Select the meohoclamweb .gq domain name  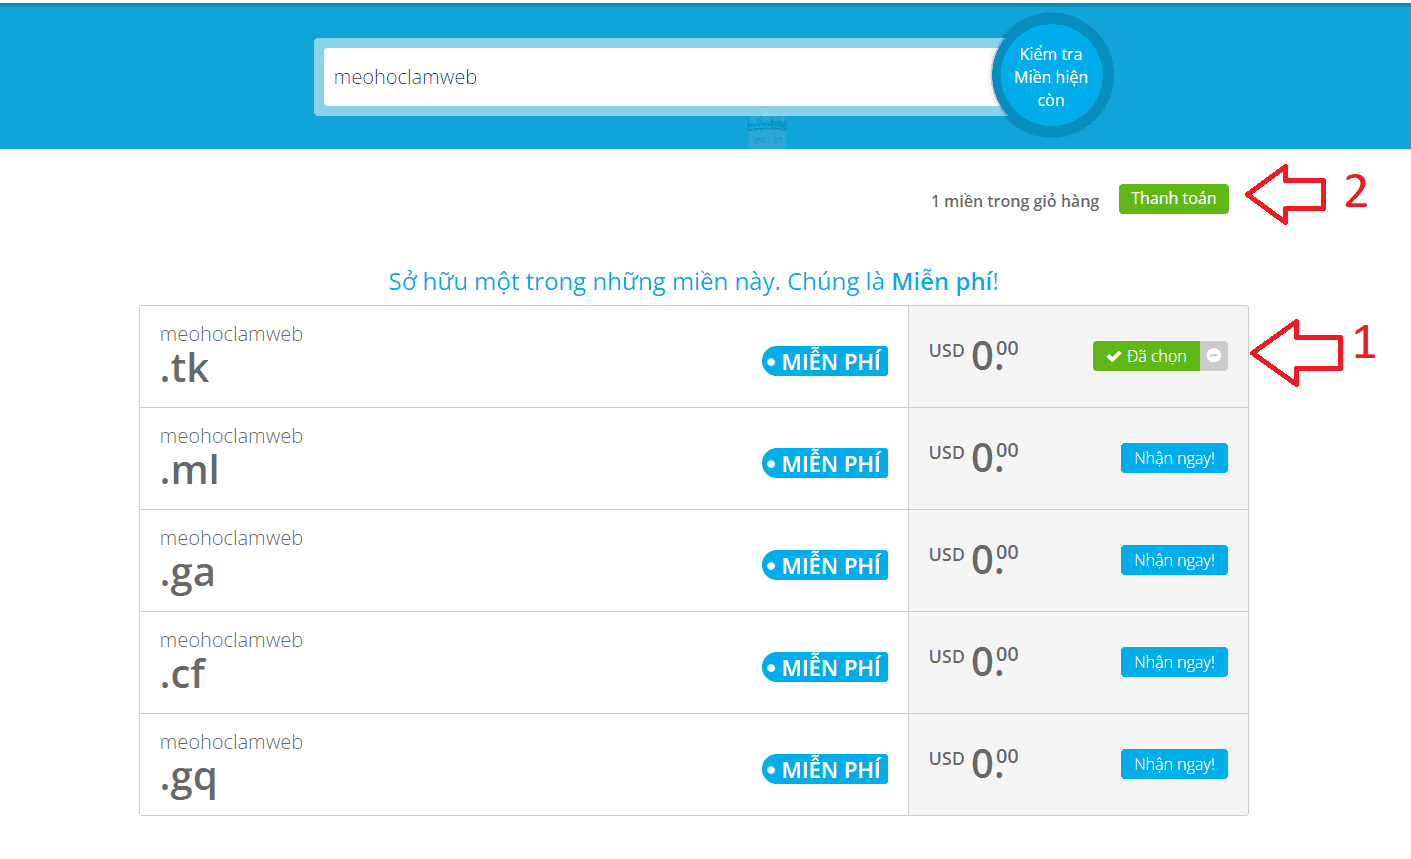pyautogui.click(x=231, y=763)
